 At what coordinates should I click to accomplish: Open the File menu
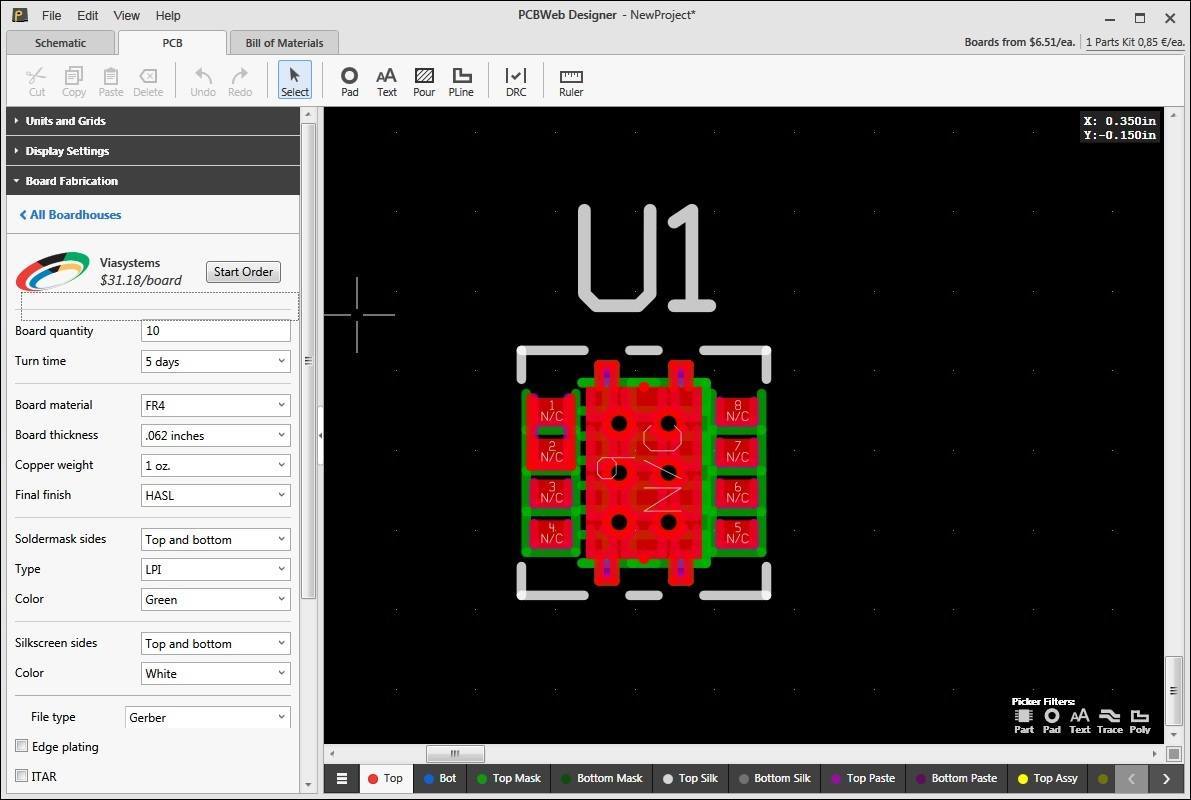pos(52,15)
